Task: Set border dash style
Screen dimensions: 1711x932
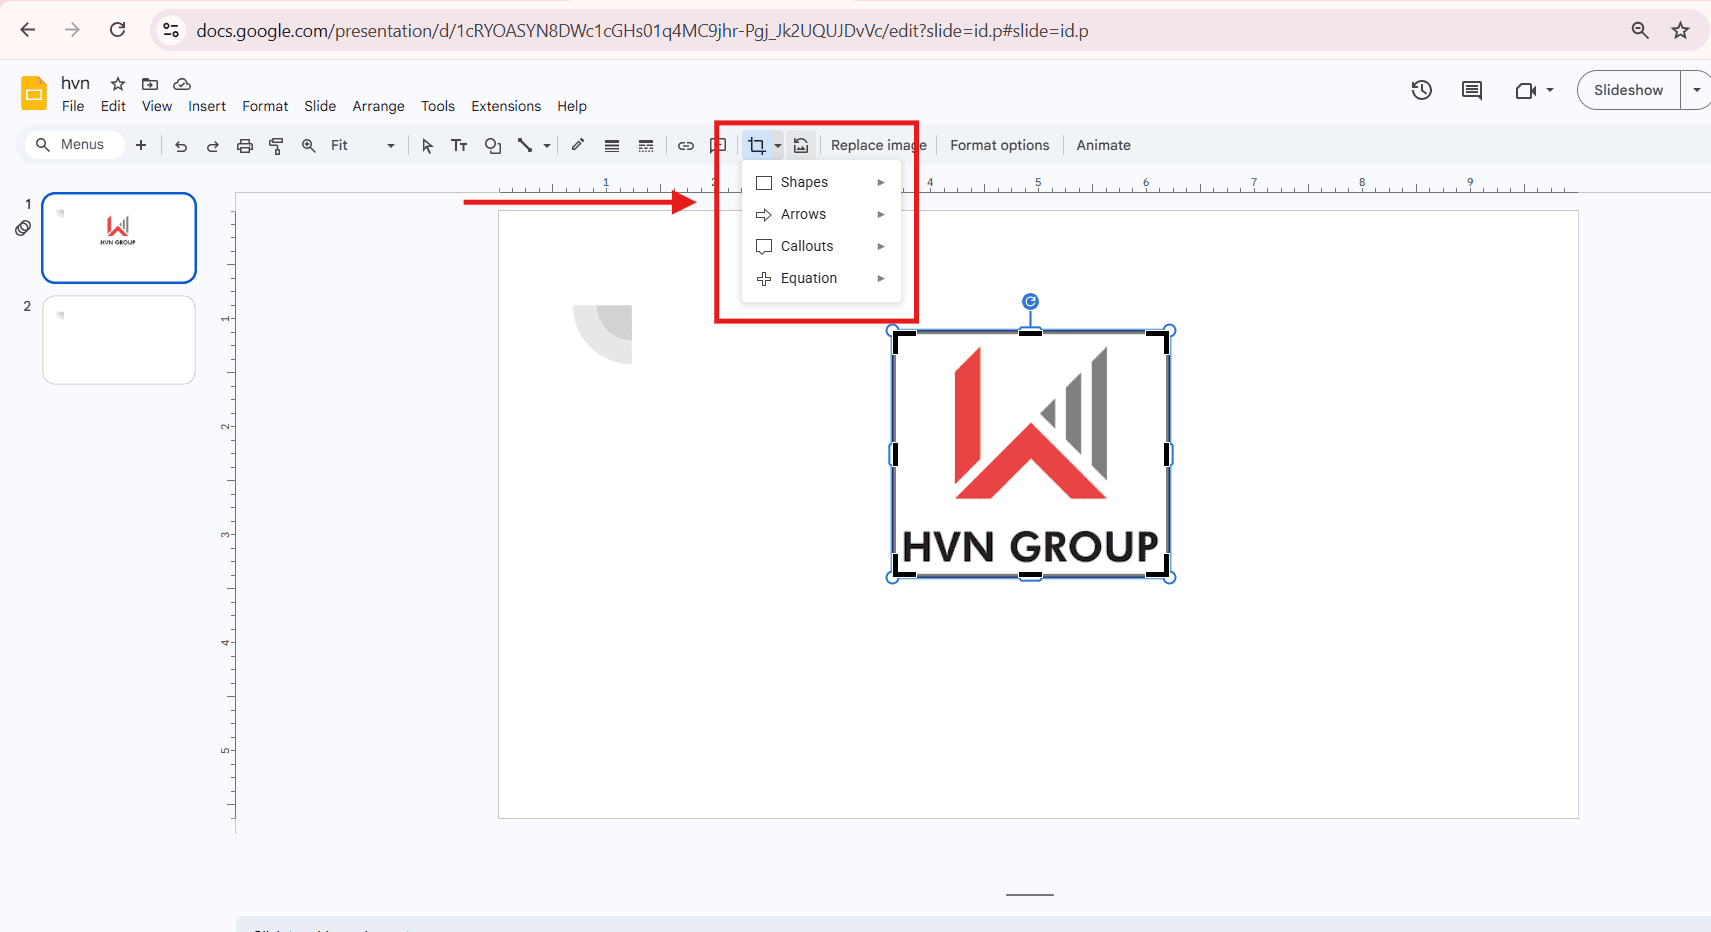Action: tap(646, 146)
